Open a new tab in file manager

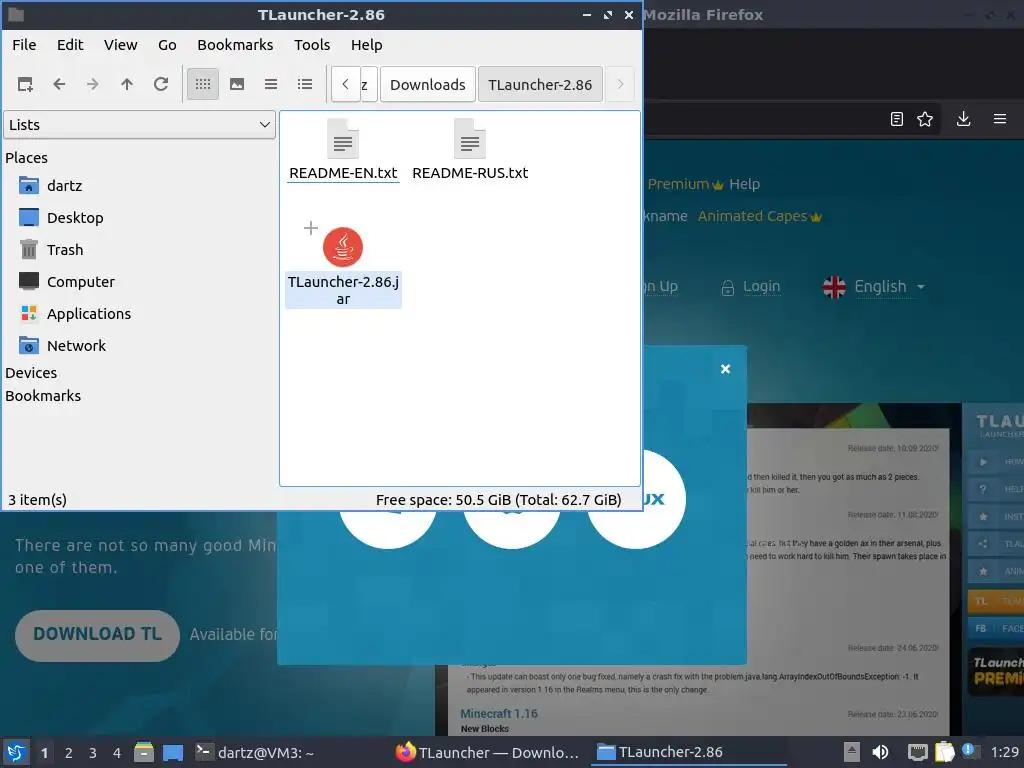[x=25, y=84]
